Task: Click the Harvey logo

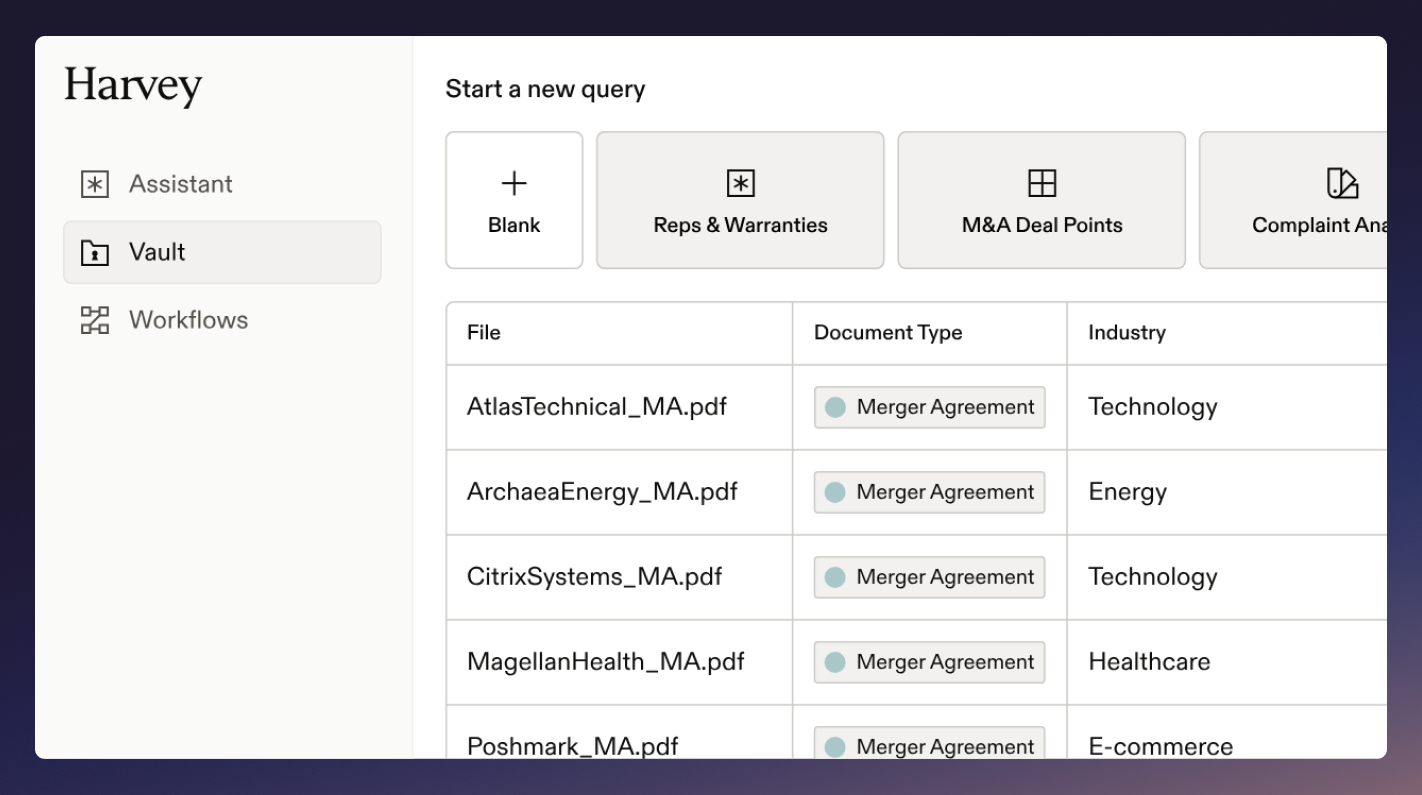Action: [133, 86]
